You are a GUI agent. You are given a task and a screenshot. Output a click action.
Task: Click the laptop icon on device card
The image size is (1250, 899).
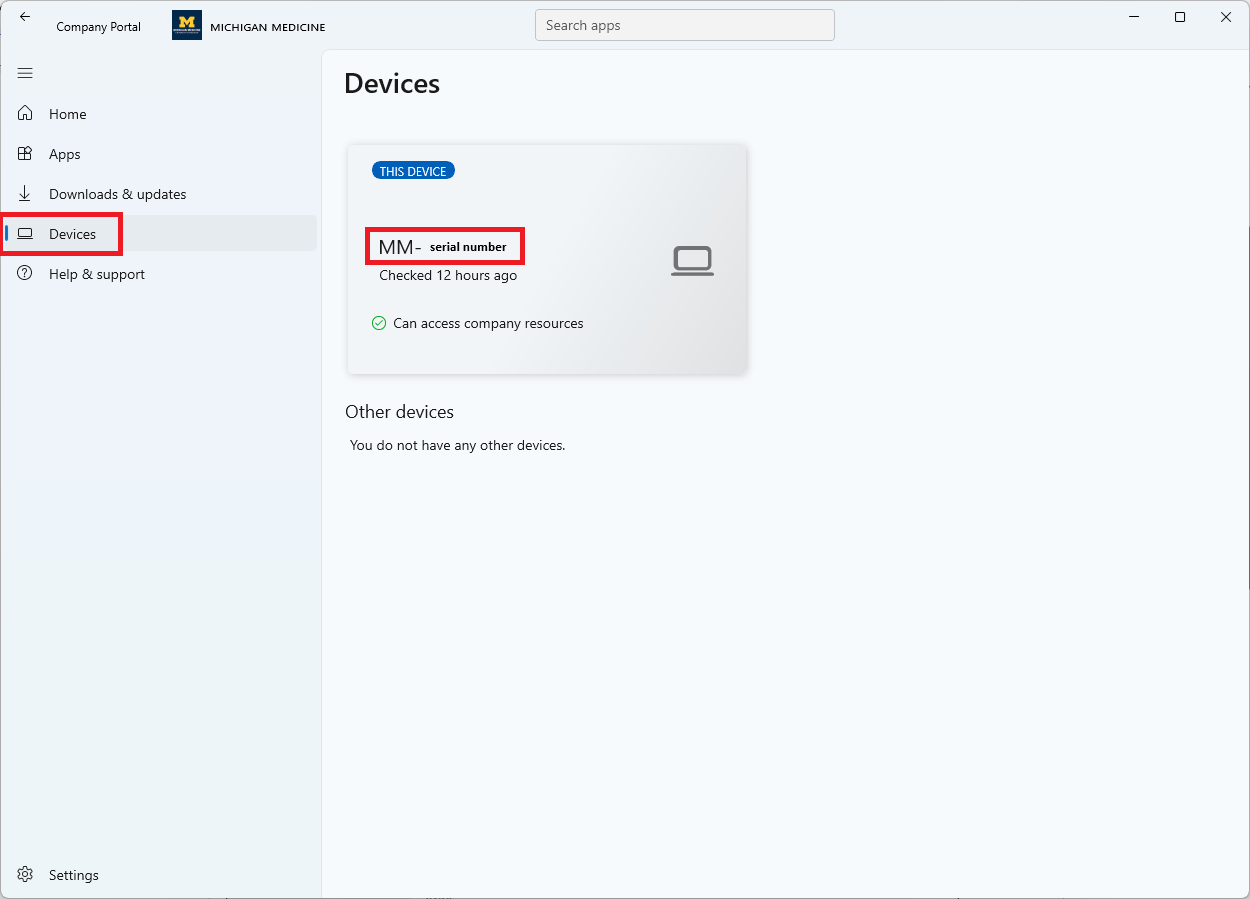pyautogui.click(x=692, y=261)
